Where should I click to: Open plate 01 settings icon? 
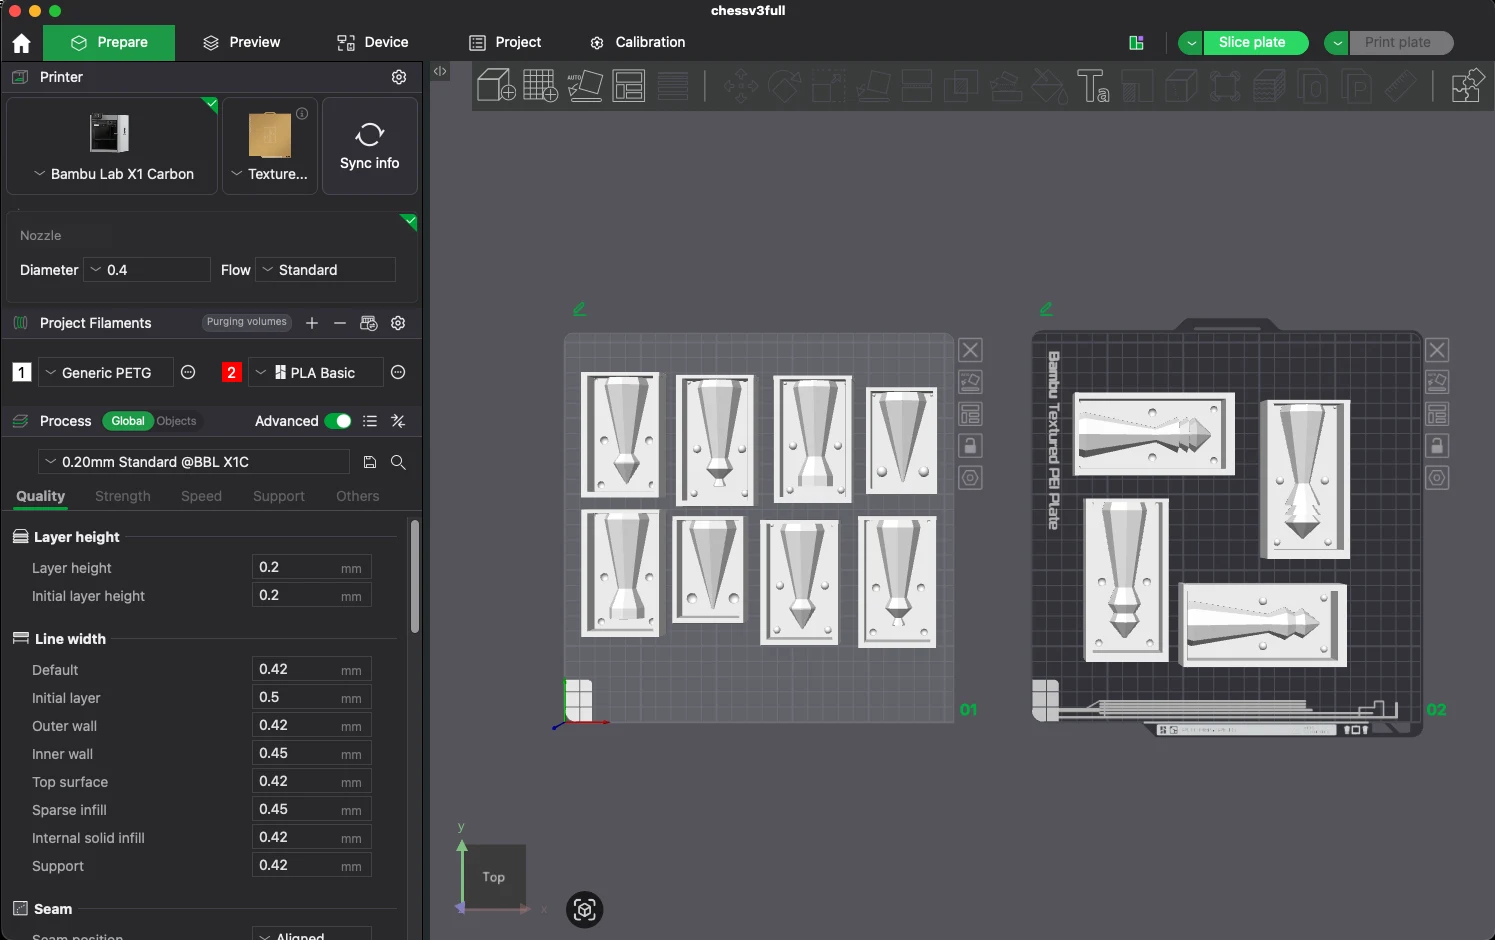pos(970,478)
